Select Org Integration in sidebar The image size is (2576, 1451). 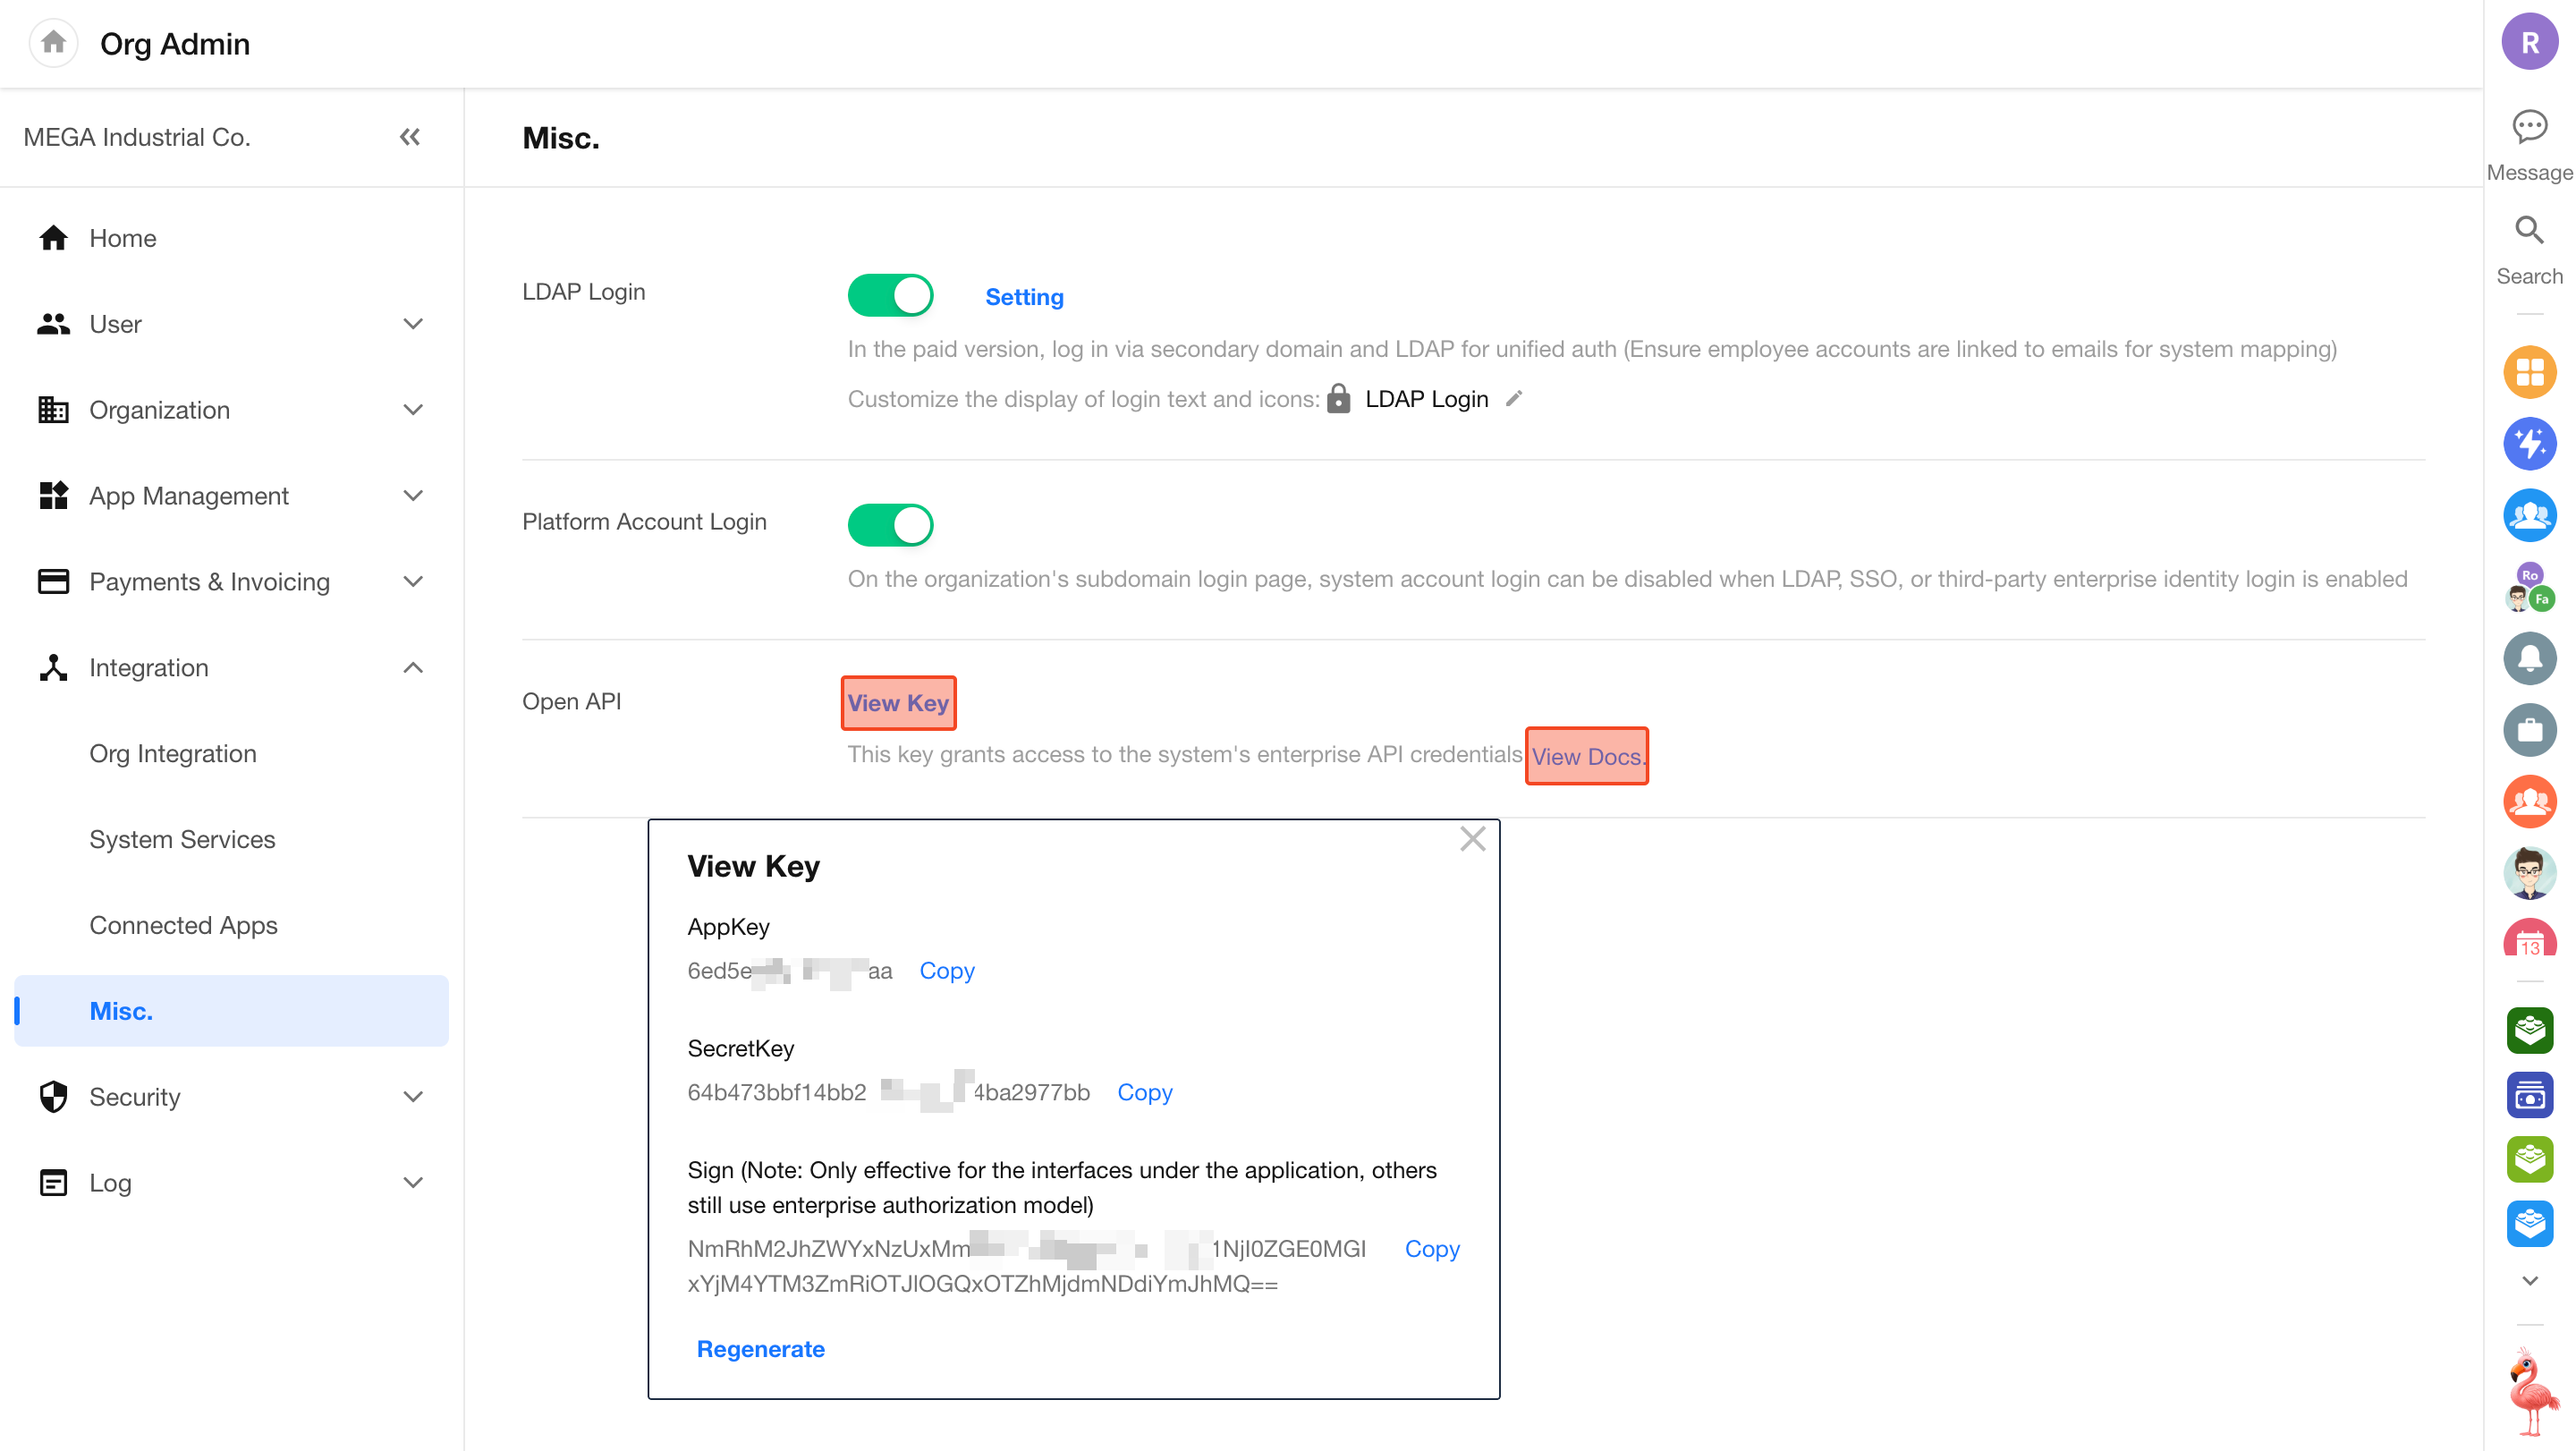coord(173,753)
